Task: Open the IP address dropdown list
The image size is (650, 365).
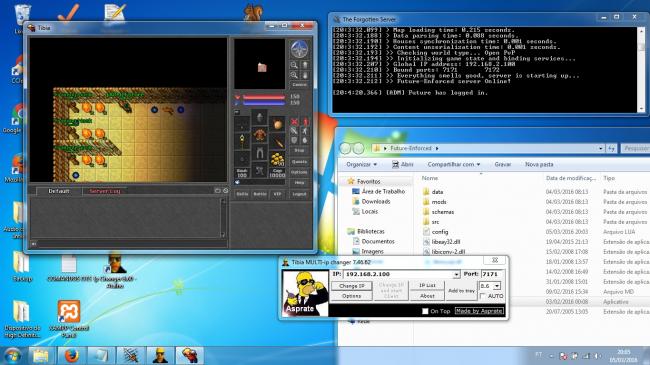Action: pyautogui.click(x=456, y=274)
